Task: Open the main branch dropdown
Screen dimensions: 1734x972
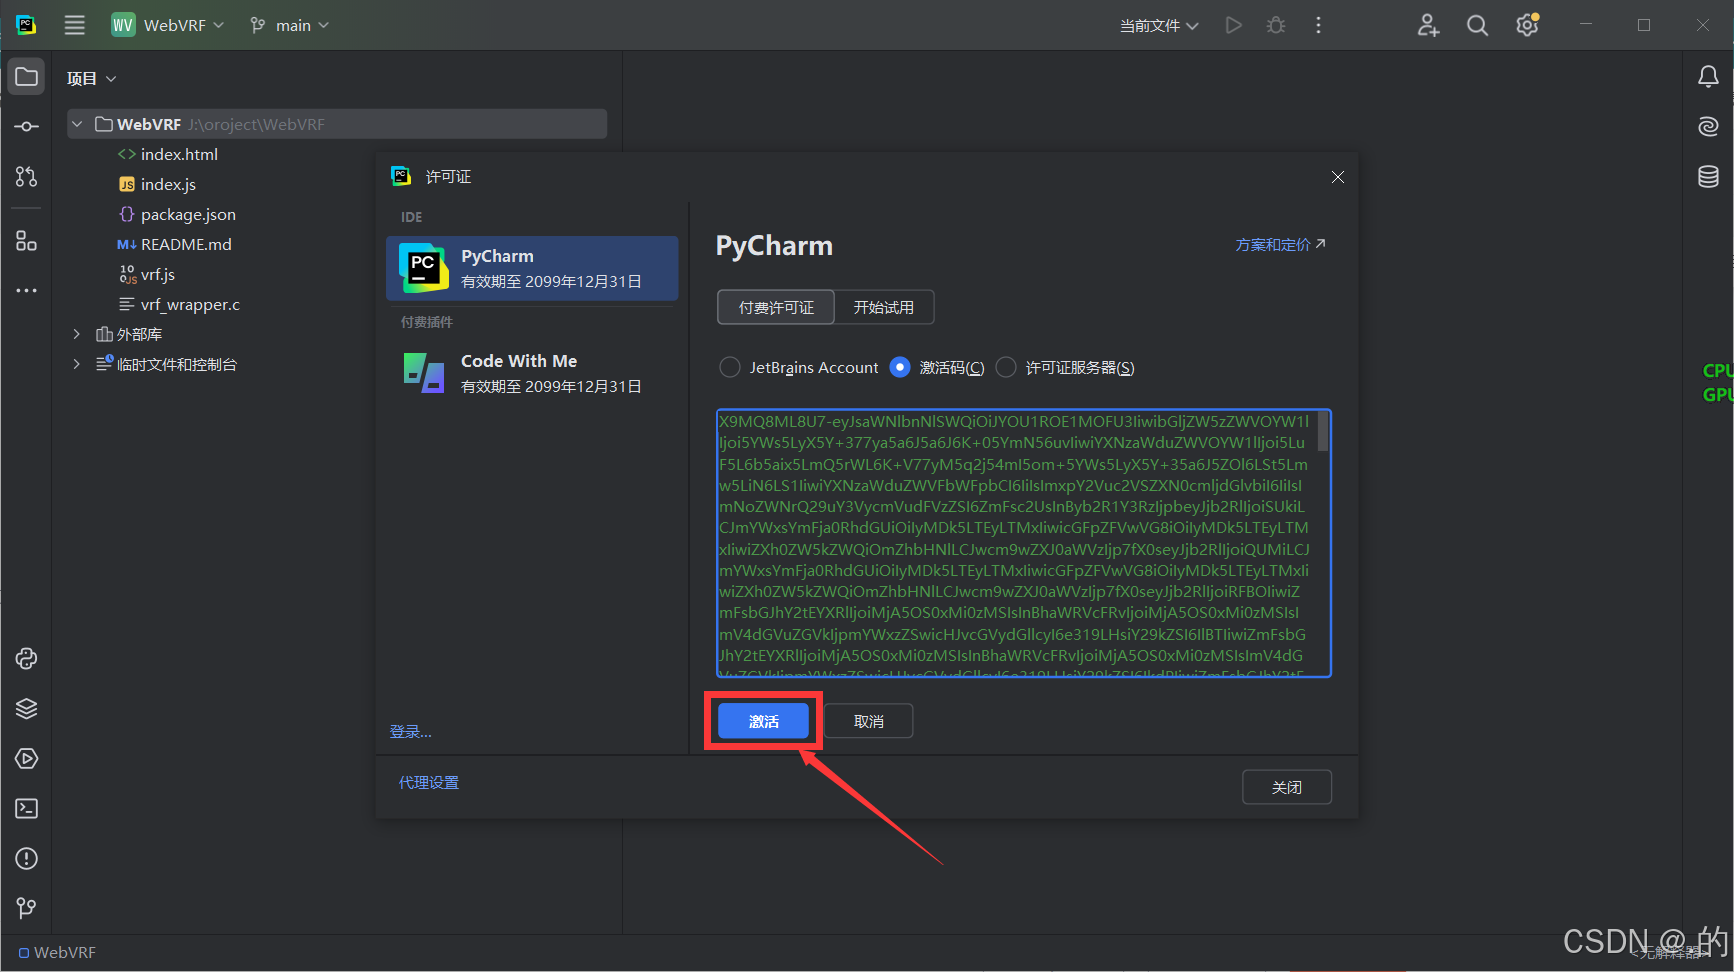Action: (289, 25)
